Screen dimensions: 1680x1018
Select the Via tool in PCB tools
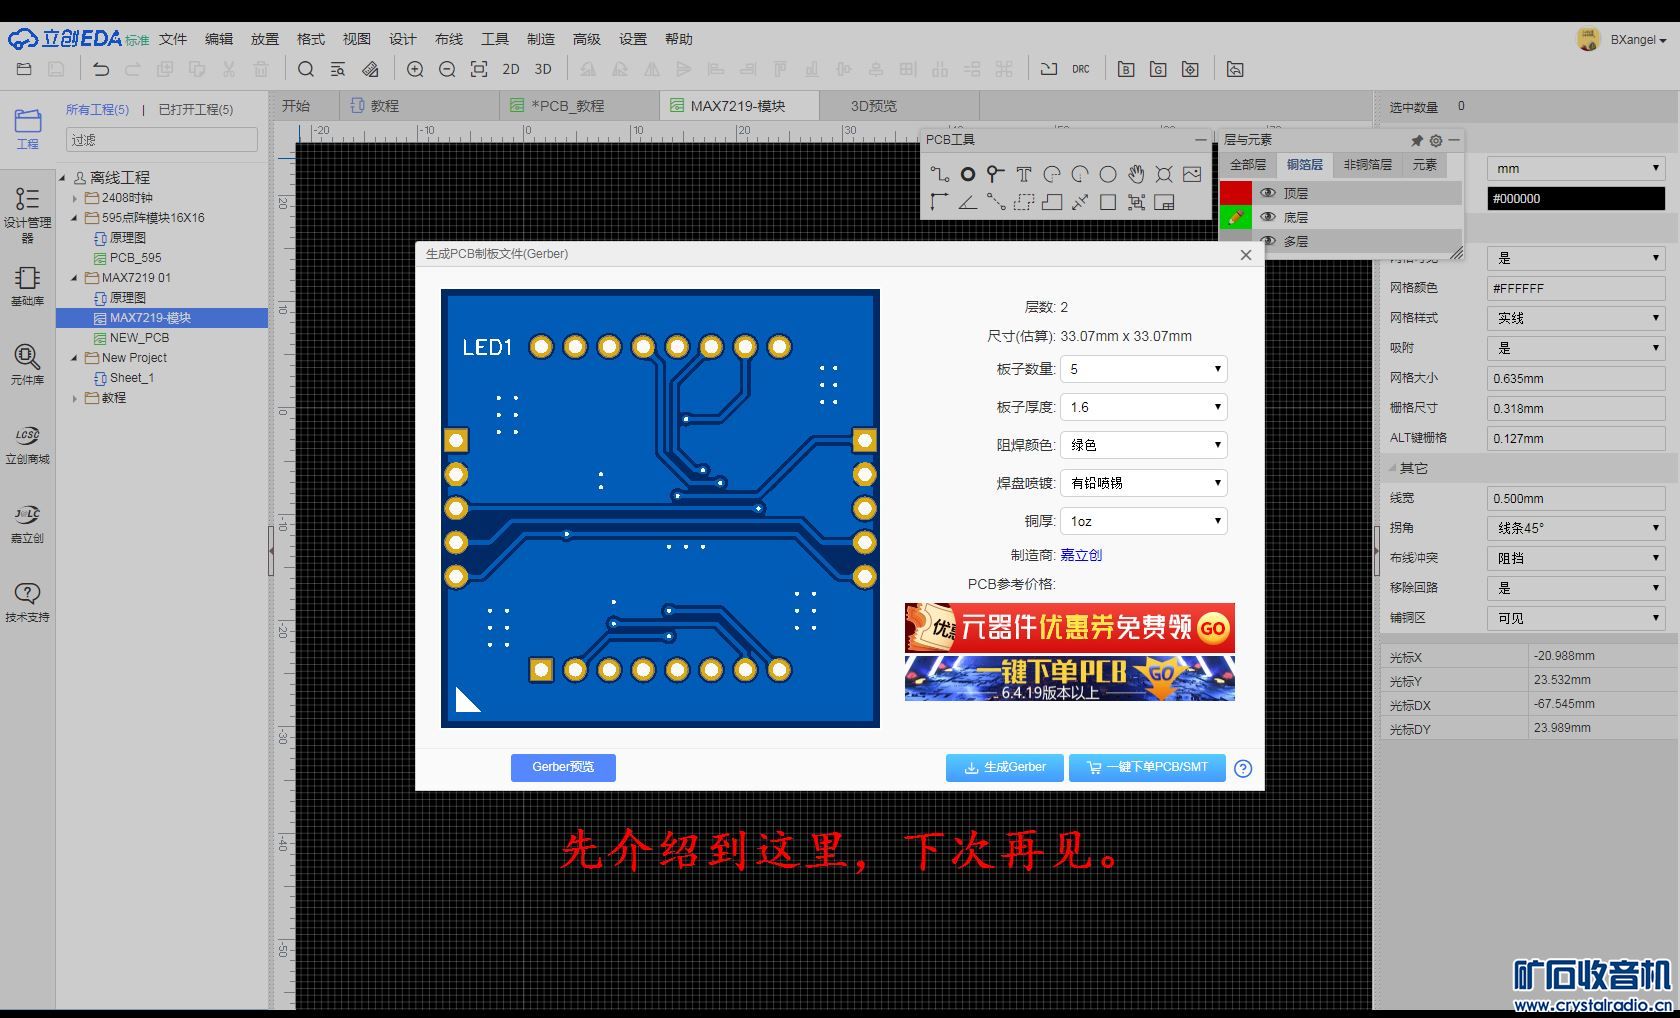tap(995, 174)
